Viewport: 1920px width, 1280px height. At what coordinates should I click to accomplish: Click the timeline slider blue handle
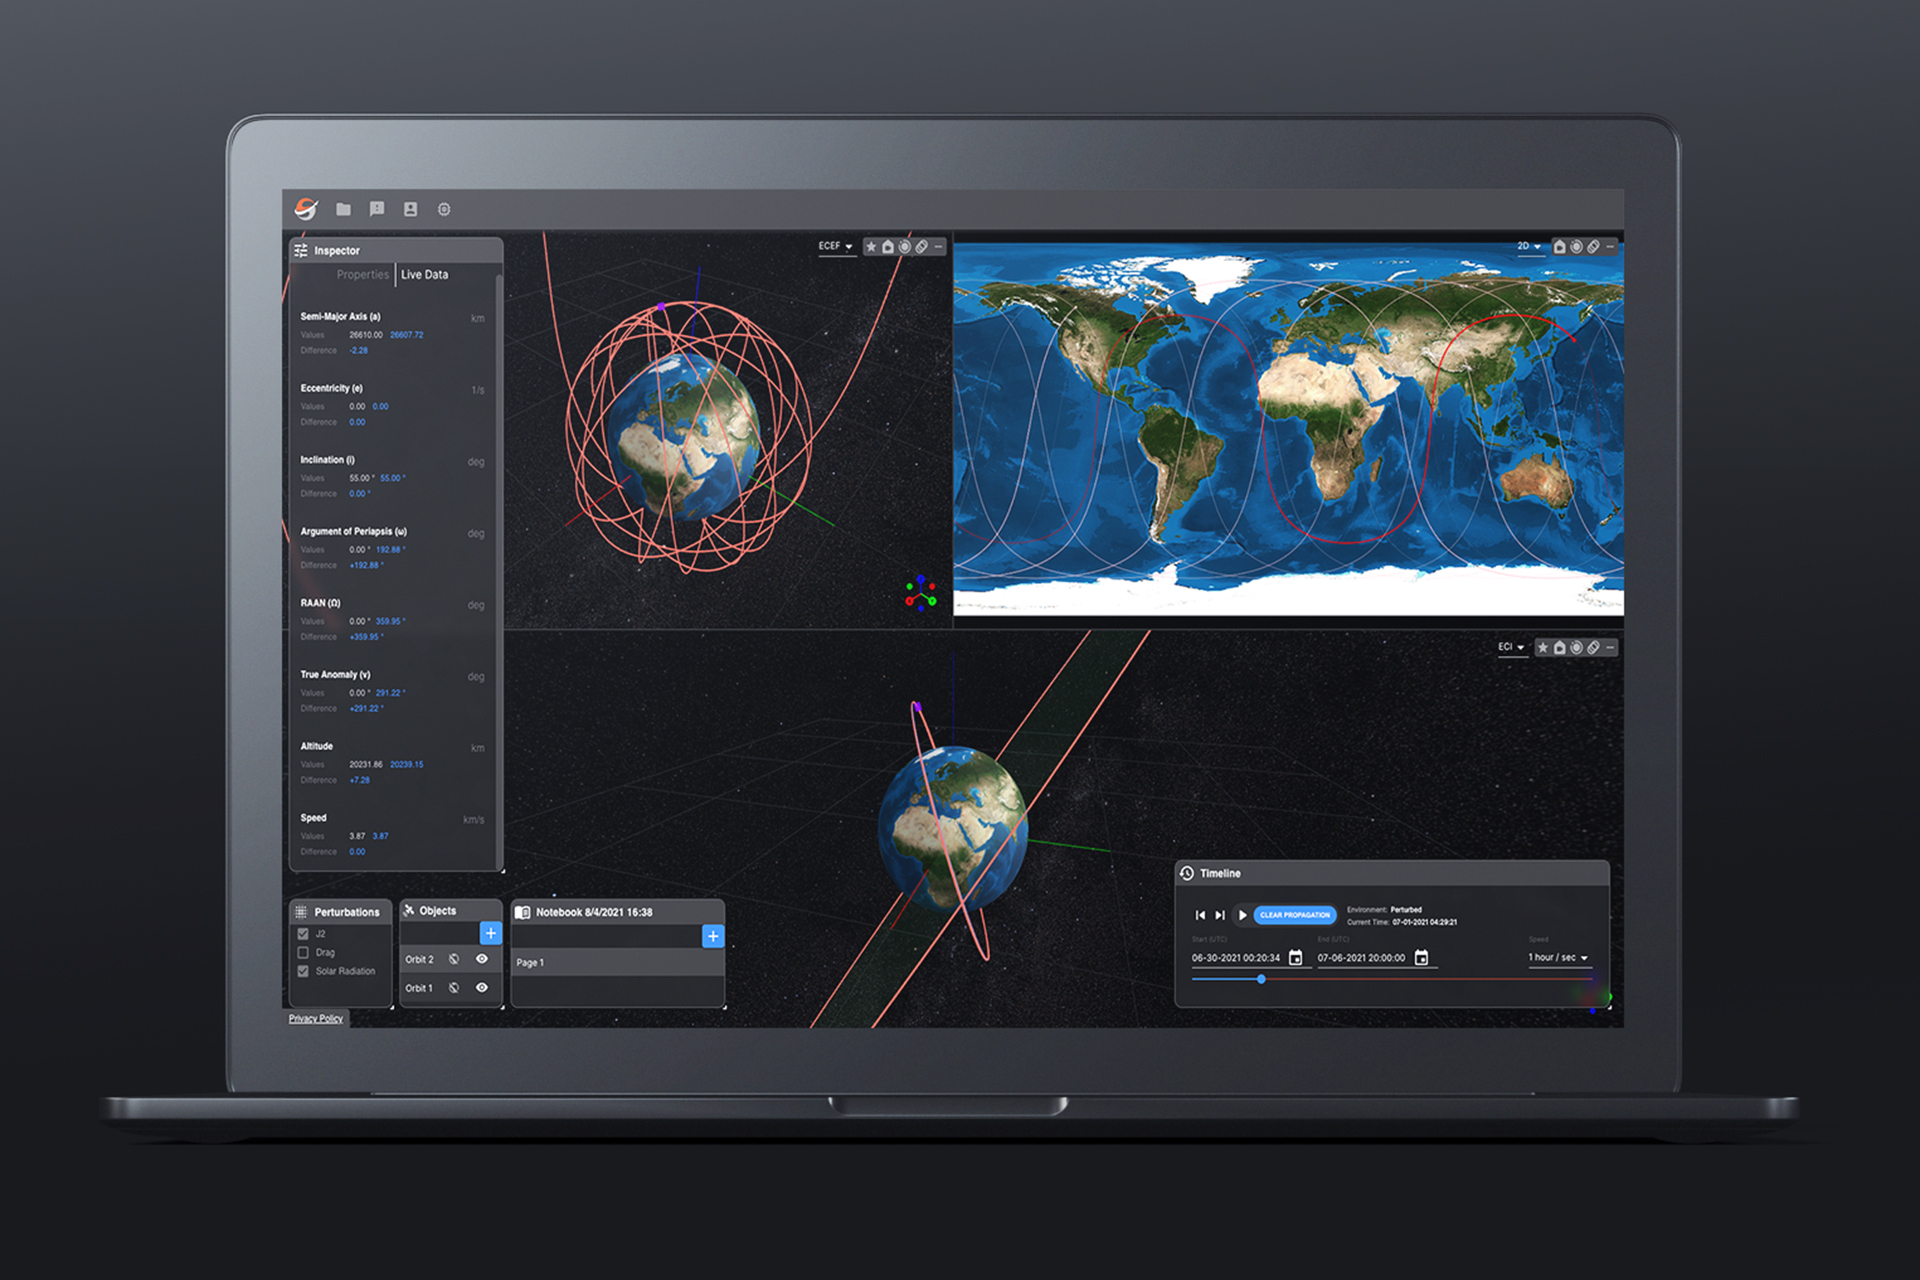[x=1261, y=980]
